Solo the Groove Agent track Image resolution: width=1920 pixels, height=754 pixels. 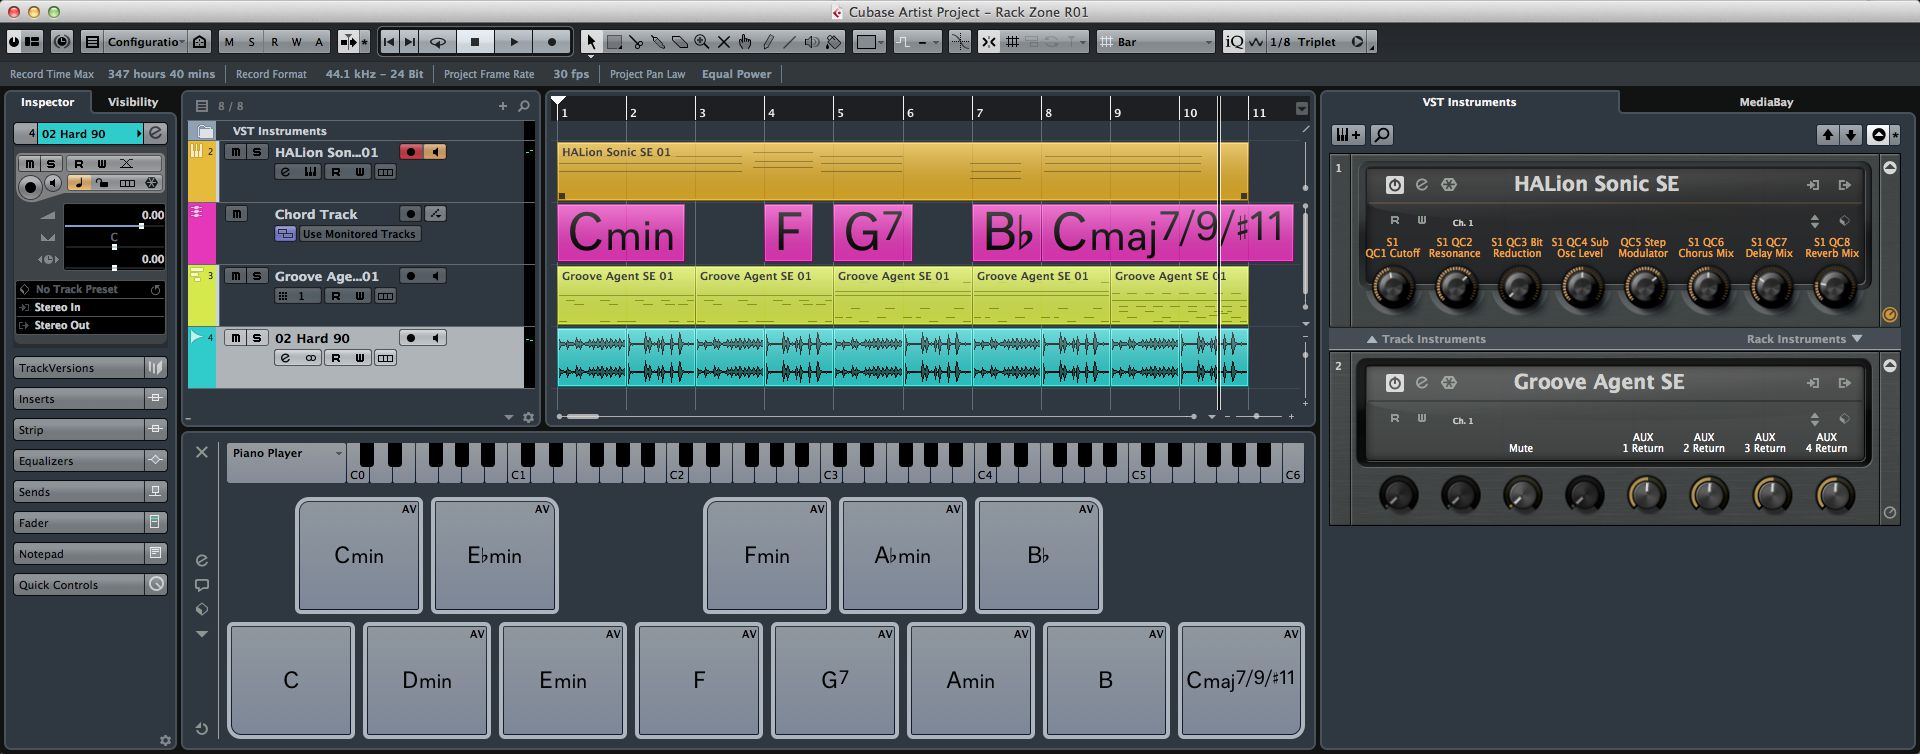pyautogui.click(x=257, y=276)
